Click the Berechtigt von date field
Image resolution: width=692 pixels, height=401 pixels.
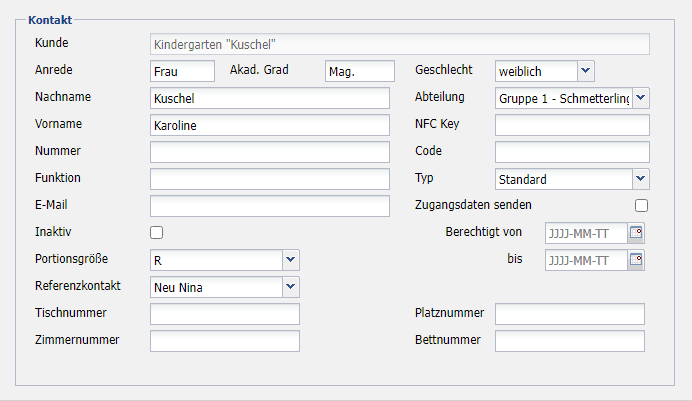(x=585, y=233)
